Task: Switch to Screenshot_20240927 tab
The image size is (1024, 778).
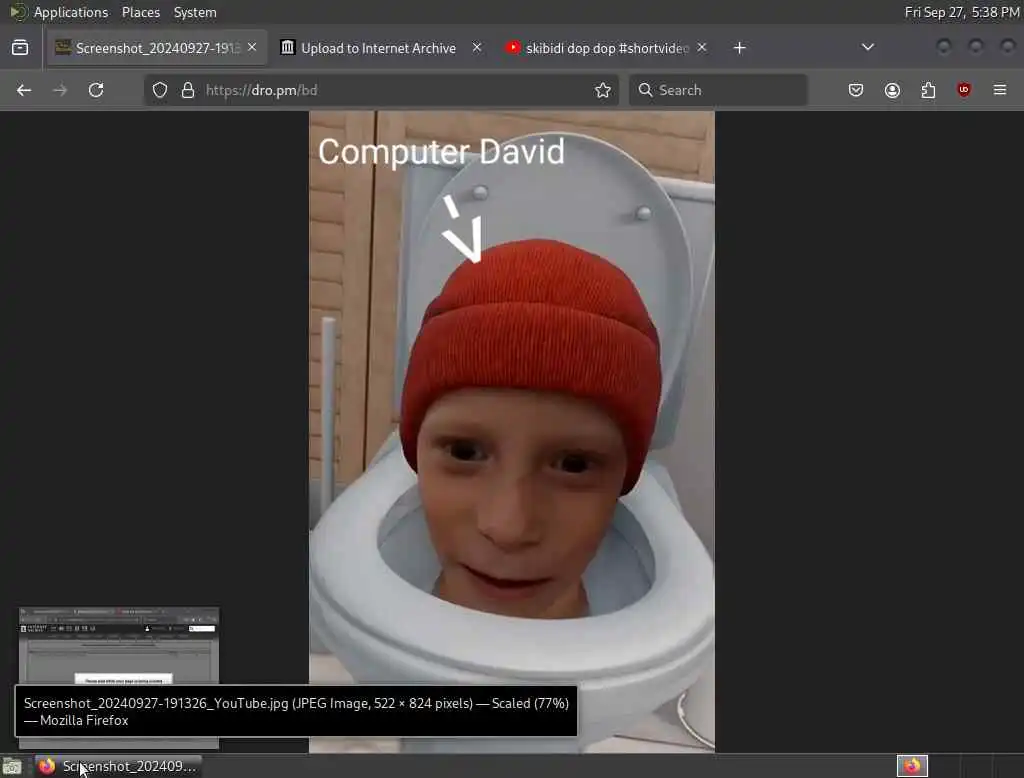Action: [157, 48]
